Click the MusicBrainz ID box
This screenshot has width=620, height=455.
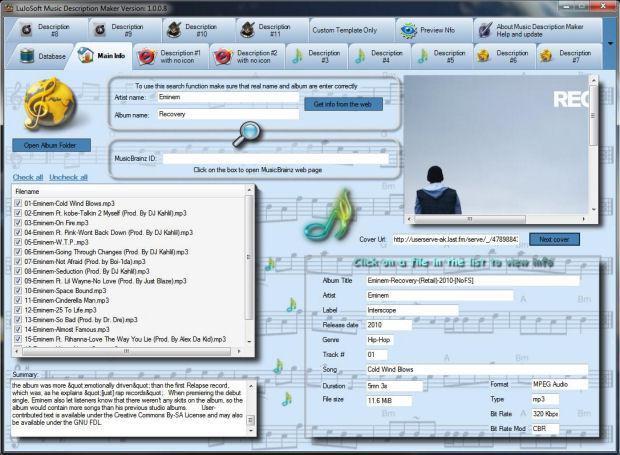tap(275, 159)
